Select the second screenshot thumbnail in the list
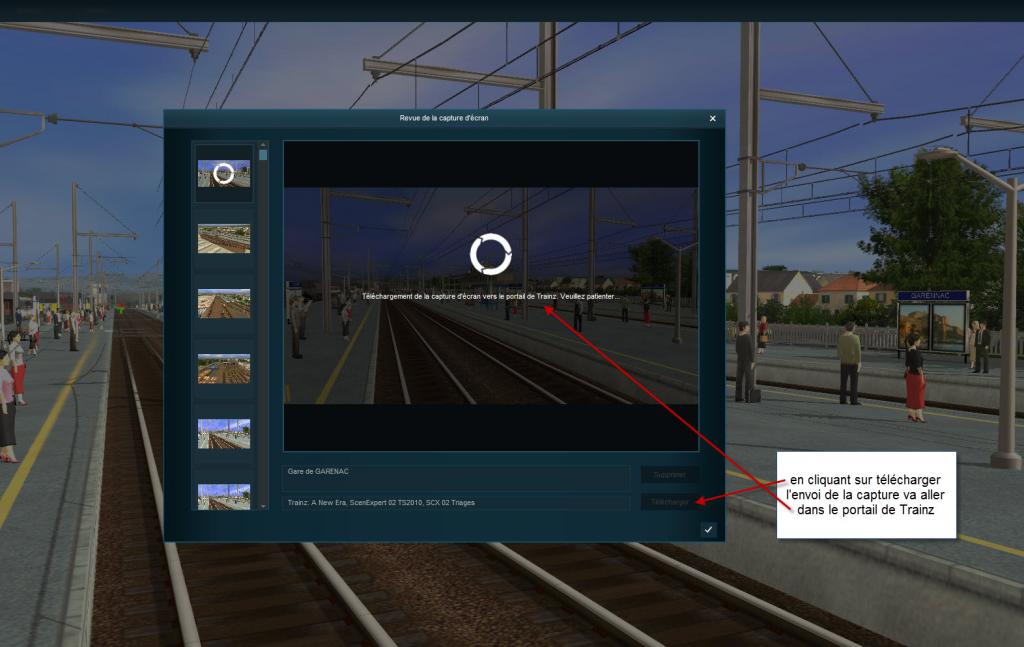 [x=224, y=239]
